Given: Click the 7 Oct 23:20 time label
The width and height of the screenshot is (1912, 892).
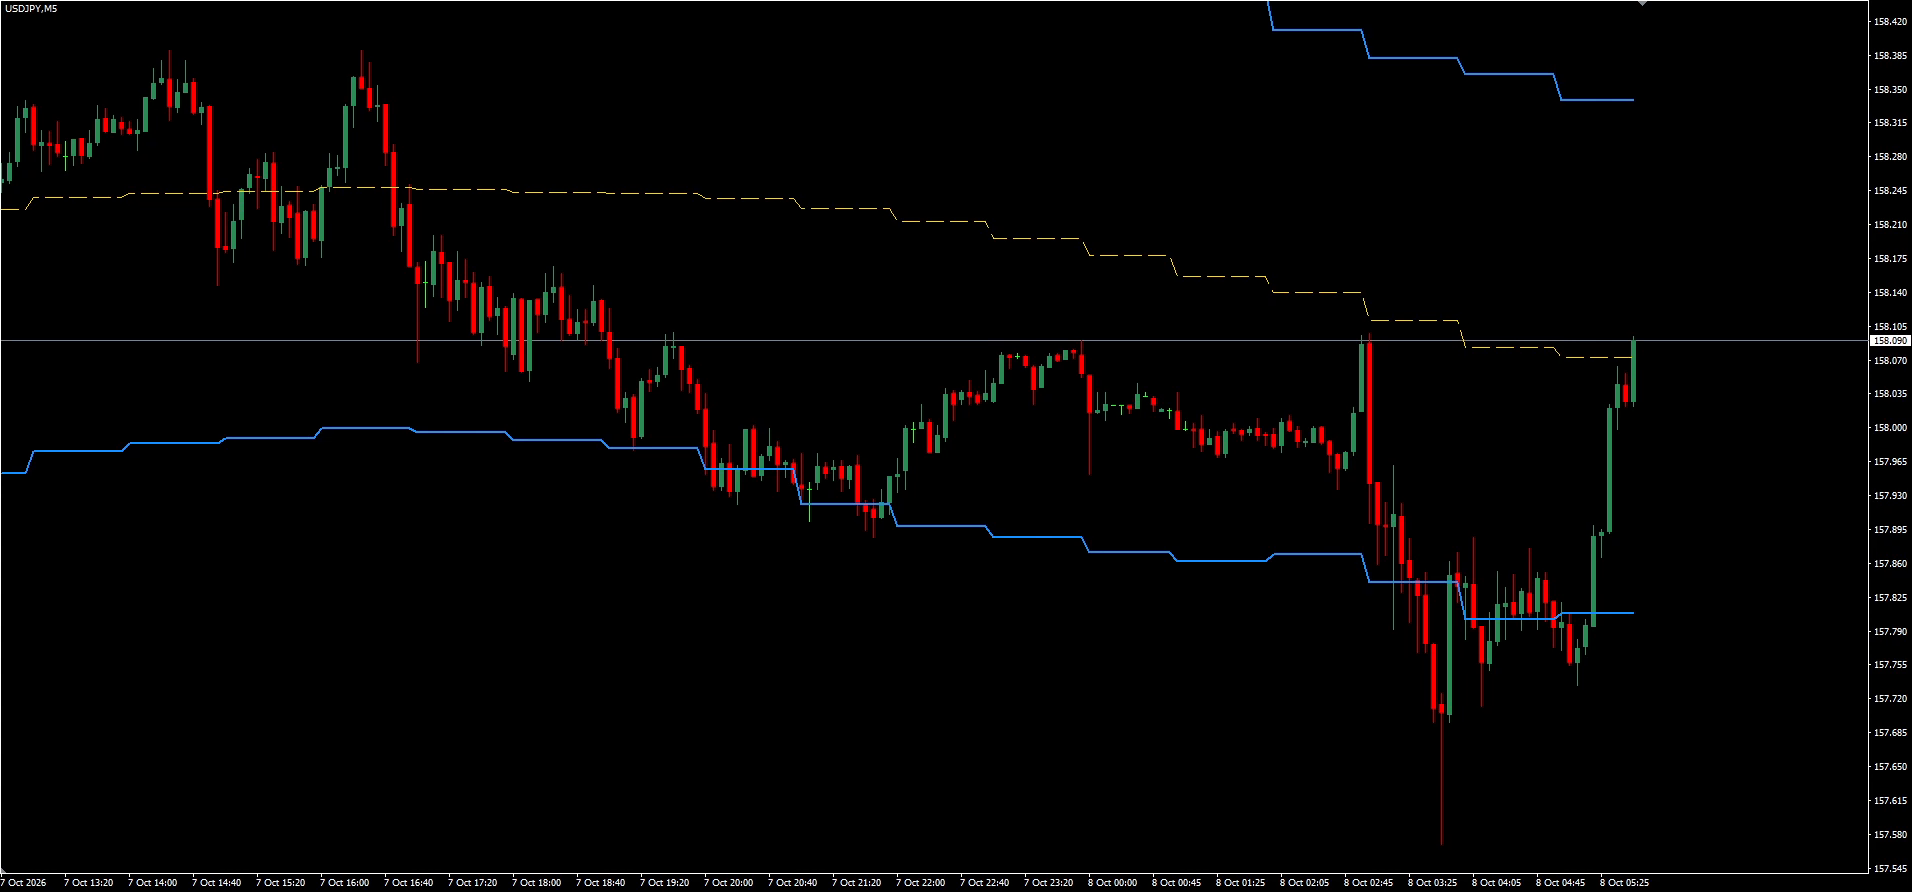Looking at the screenshot, I should tap(1048, 883).
